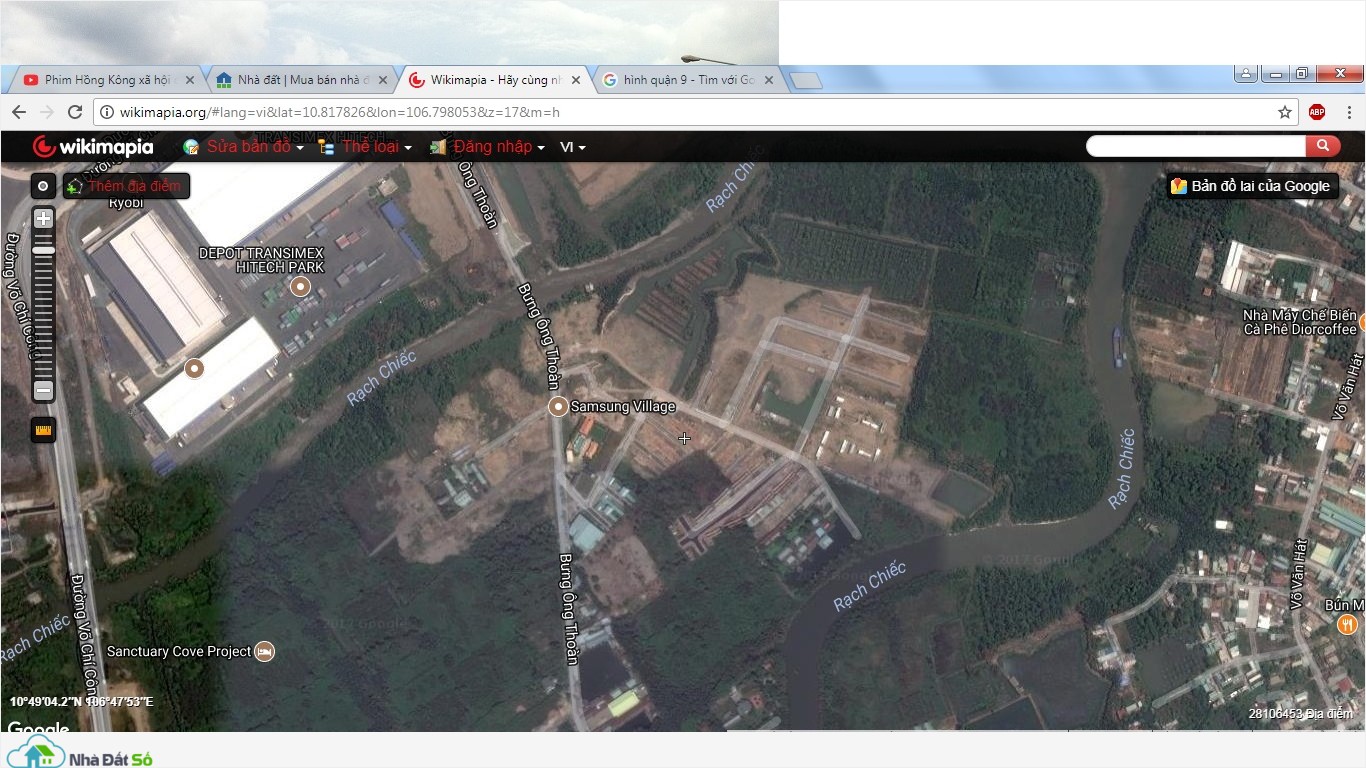Open the yellow ruler distance tool
This screenshot has height=768, width=1366.
coord(43,430)
